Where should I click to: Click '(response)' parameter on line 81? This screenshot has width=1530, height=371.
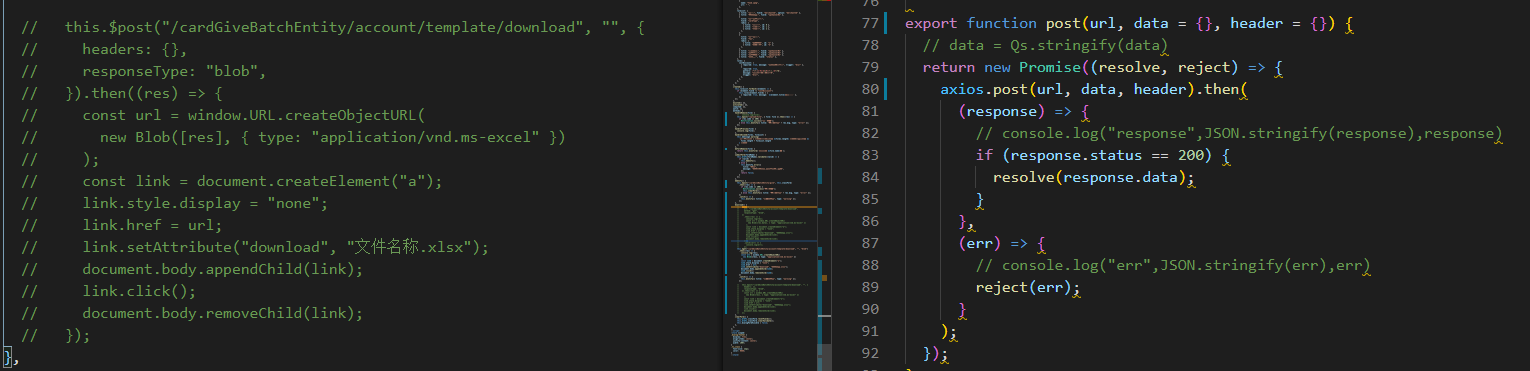tap(1002, 111)
